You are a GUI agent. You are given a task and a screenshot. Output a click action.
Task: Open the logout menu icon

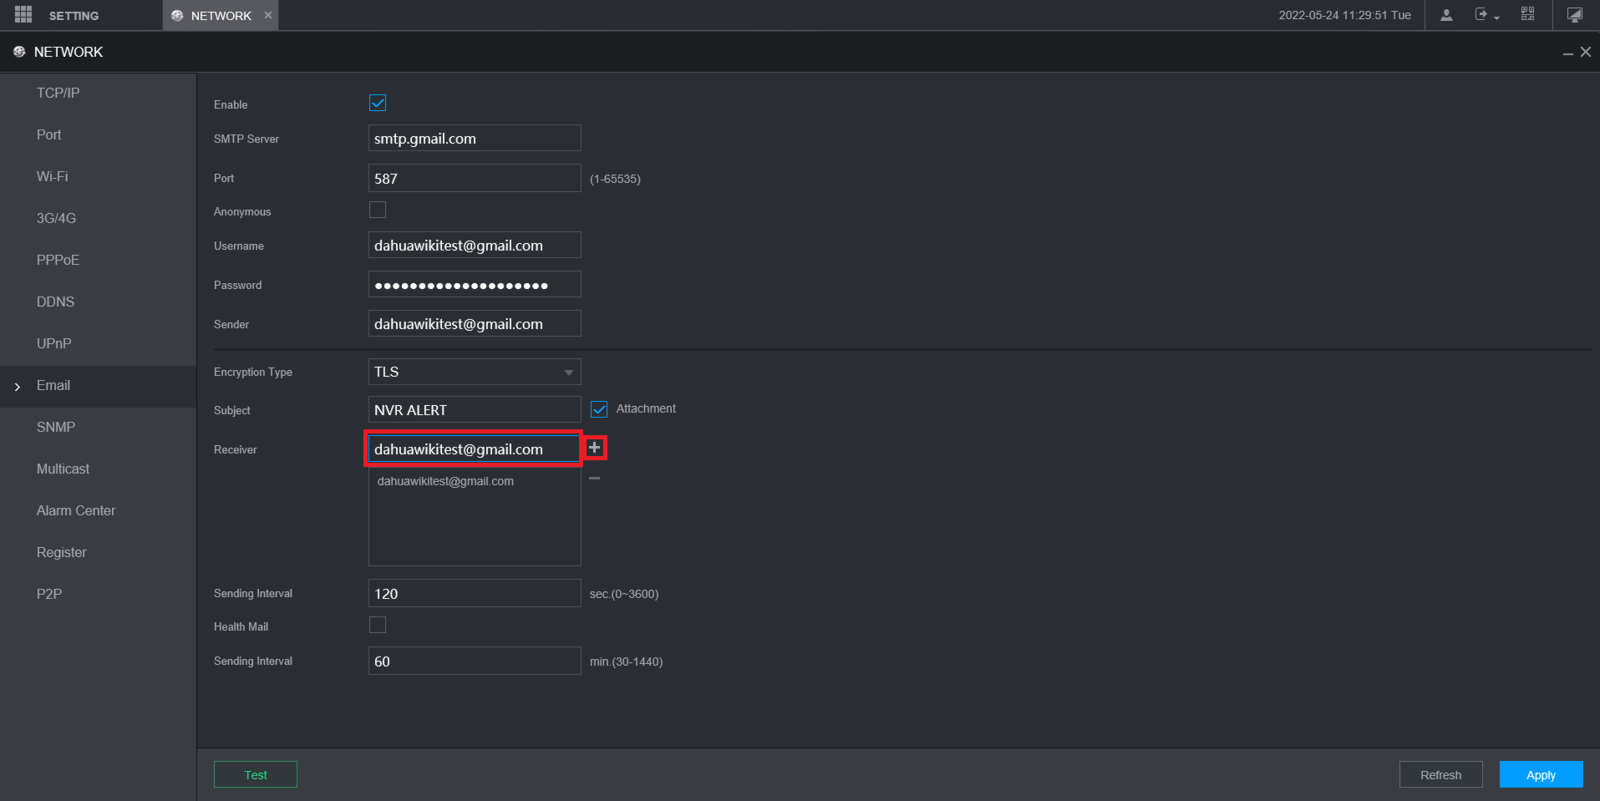pyautogui.click(x=1484, y=15)
